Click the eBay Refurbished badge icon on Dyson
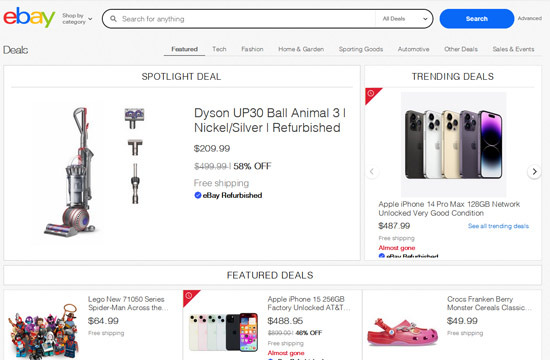Viewport: 550px width, 360px height. 197,195
